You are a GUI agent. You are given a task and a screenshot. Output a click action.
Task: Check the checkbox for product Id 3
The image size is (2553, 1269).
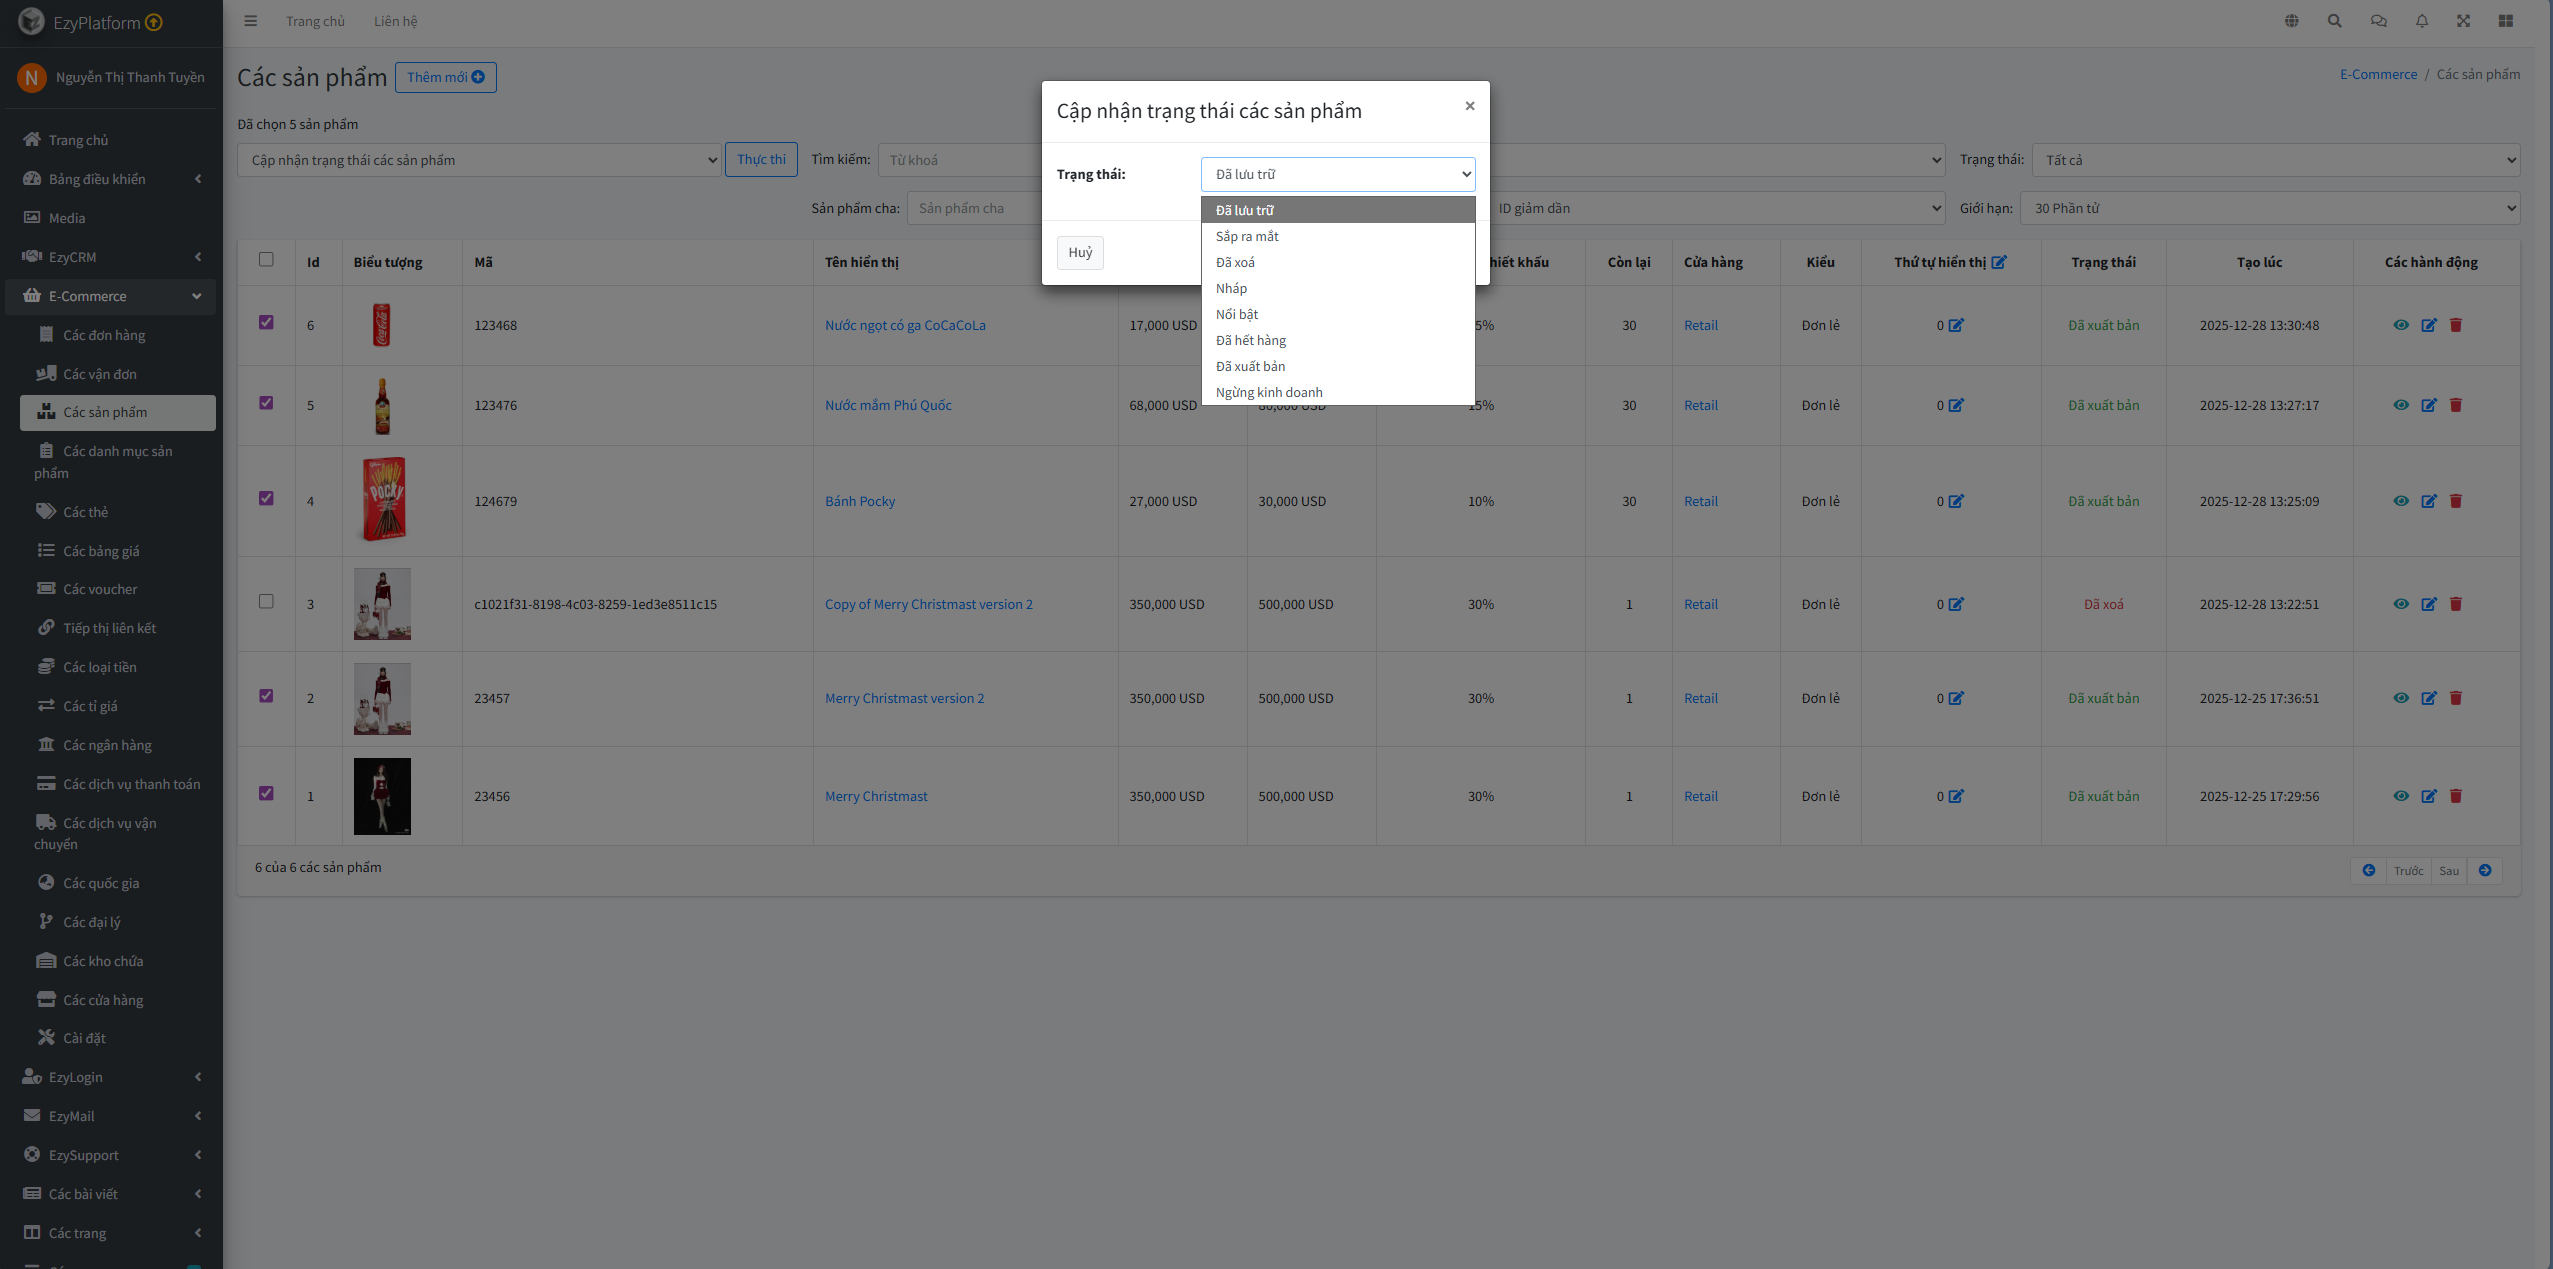pyautogui.click(x=266, y=601)
